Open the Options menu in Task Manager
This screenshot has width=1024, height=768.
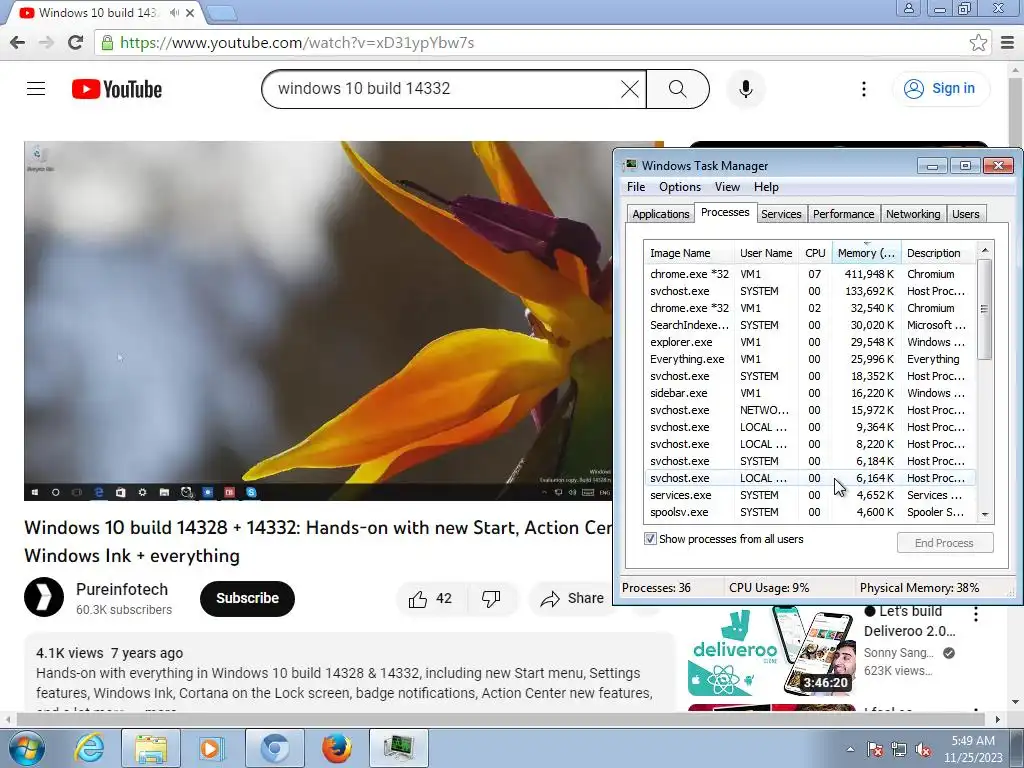point(680,187)
